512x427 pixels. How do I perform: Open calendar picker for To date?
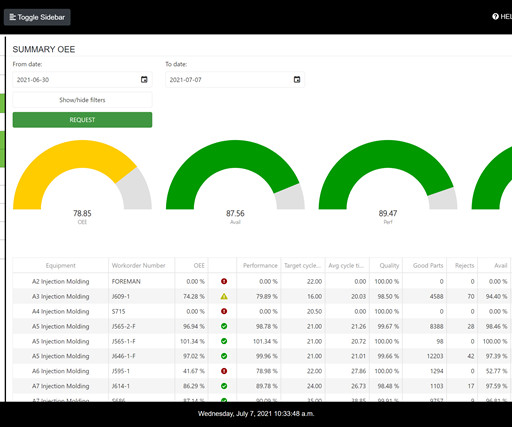point(297,79)
